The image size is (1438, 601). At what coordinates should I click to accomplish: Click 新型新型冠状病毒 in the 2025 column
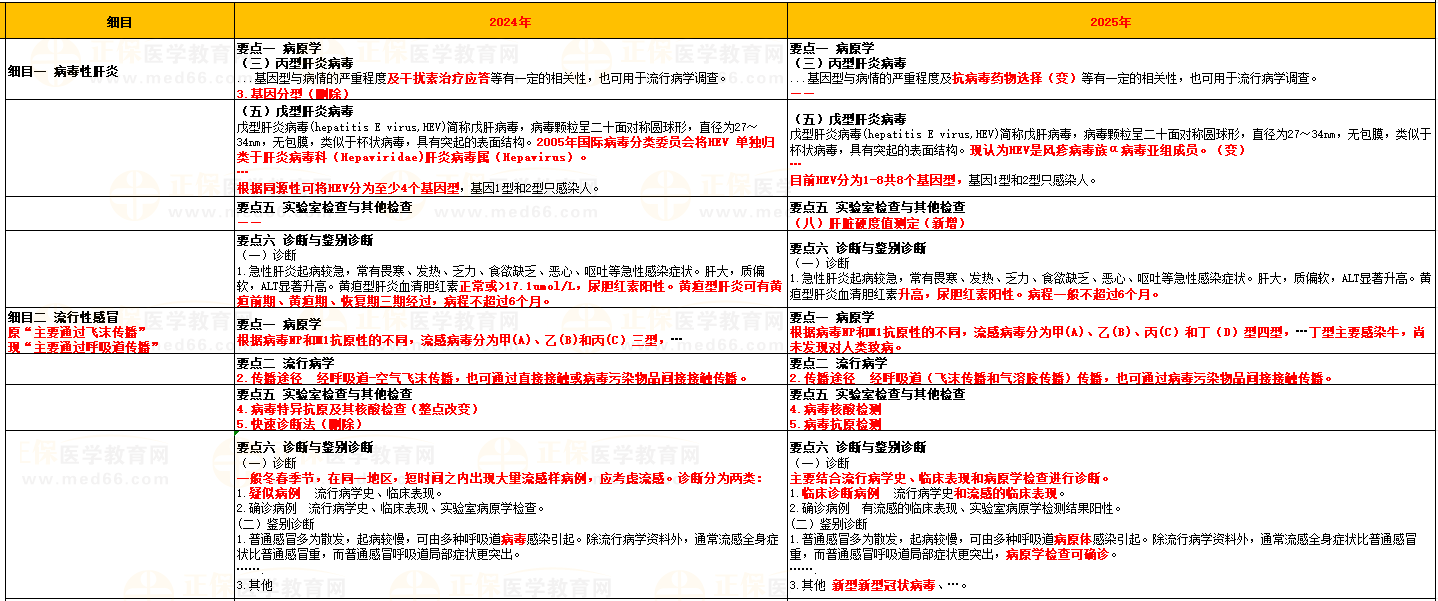(883, 585)
